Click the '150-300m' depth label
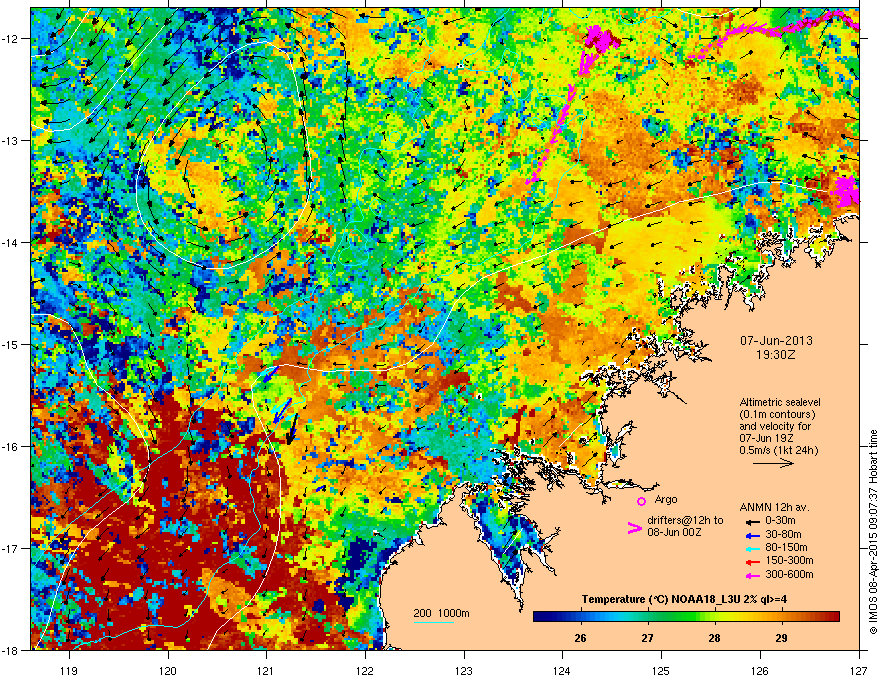Screen dimensions: 880x680 (x=789, y=560)
